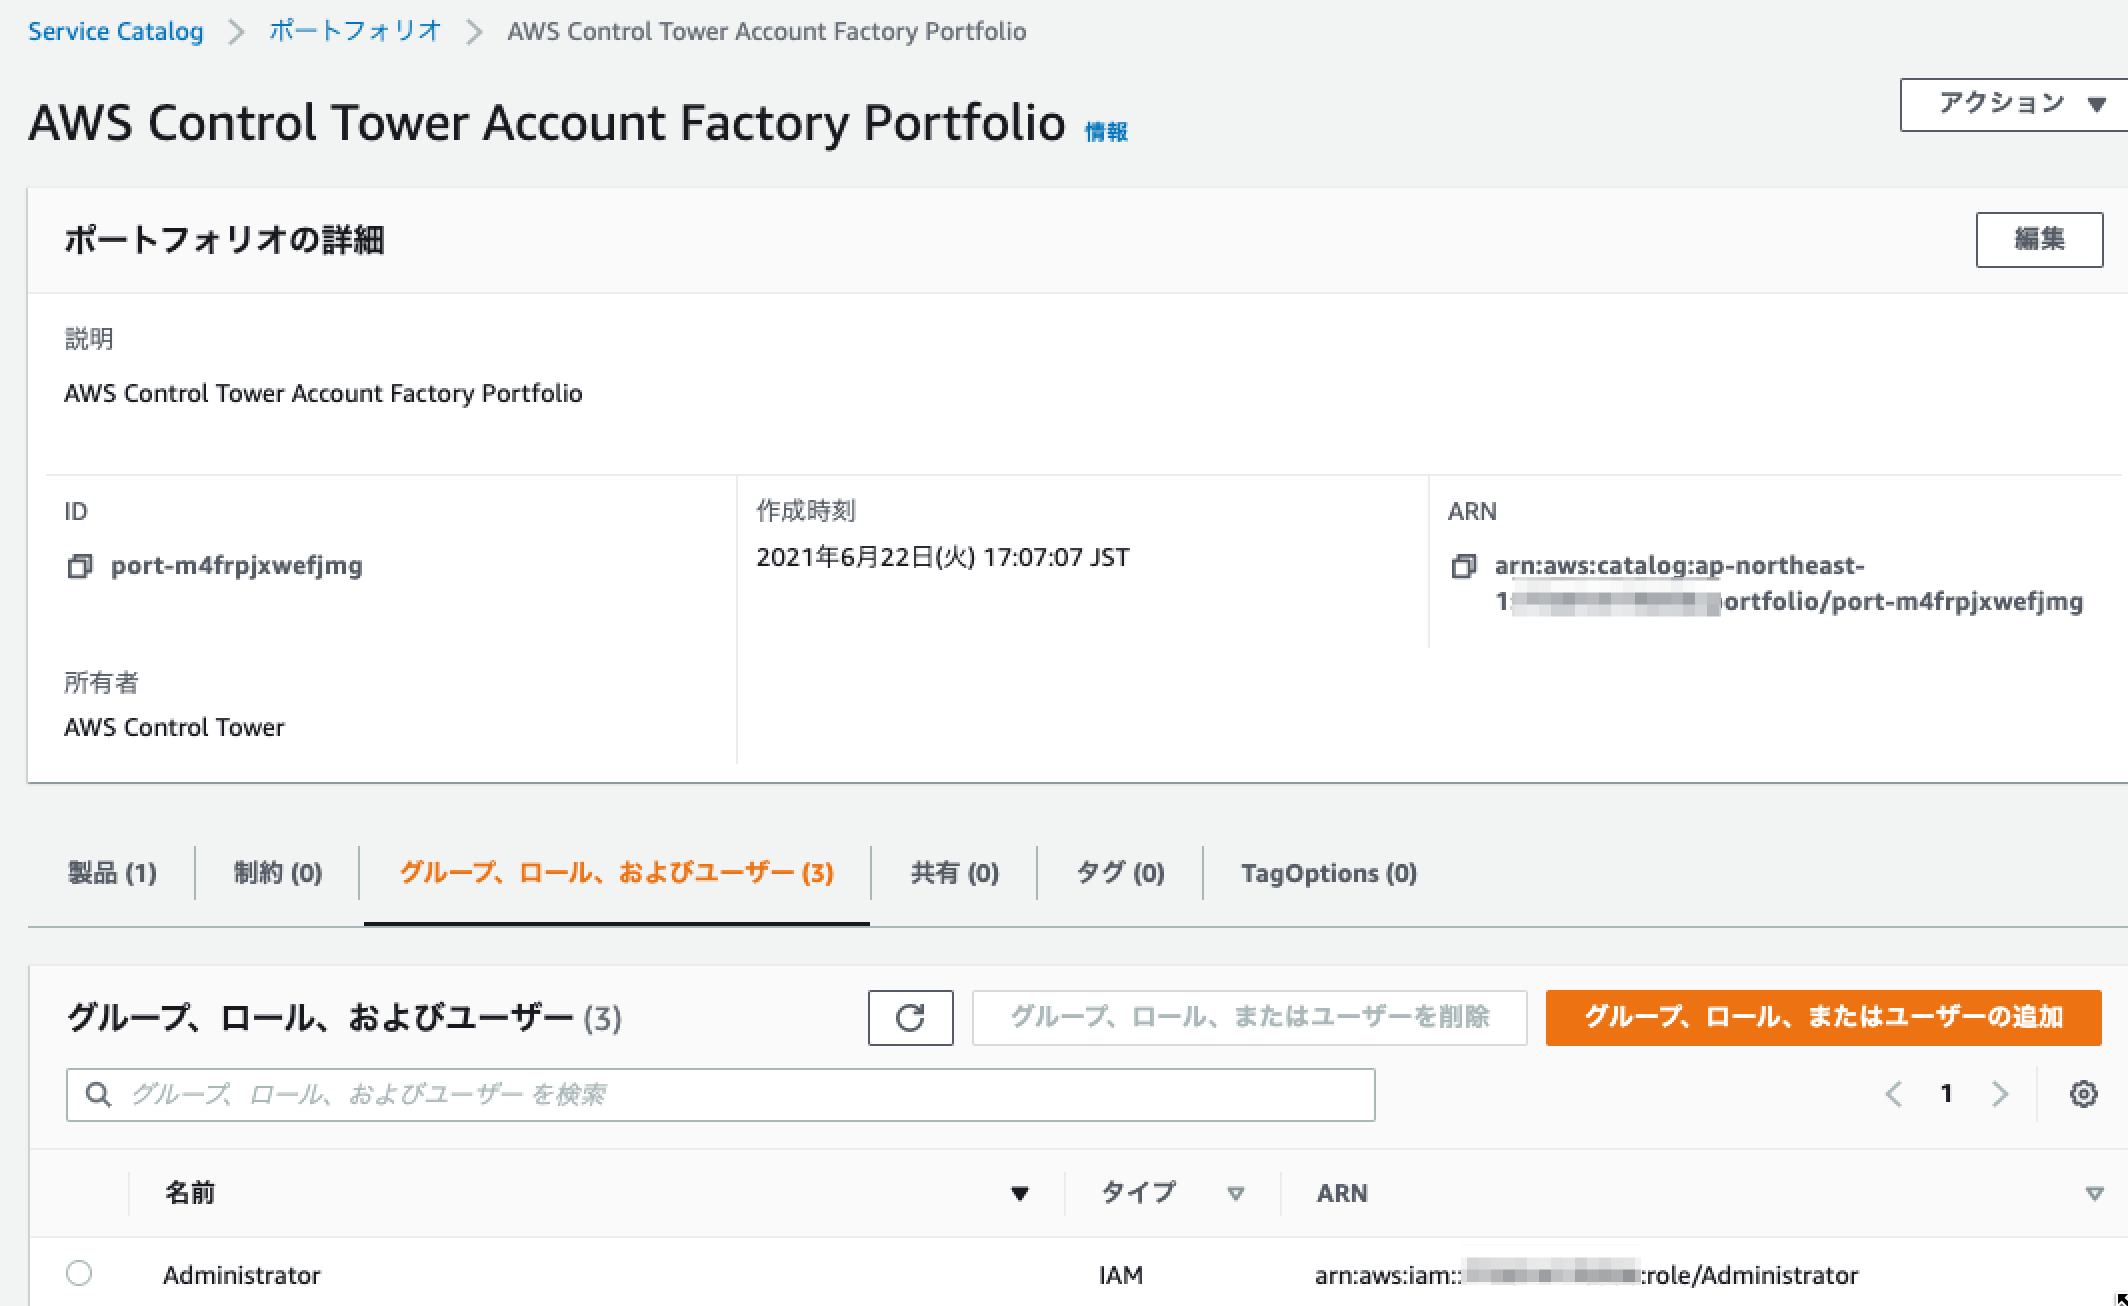Viewport: 2128px width, 1306px height.
Task: Switch to タグ (0) tab
Action: pyautogui.click(x=1120, y=873)
